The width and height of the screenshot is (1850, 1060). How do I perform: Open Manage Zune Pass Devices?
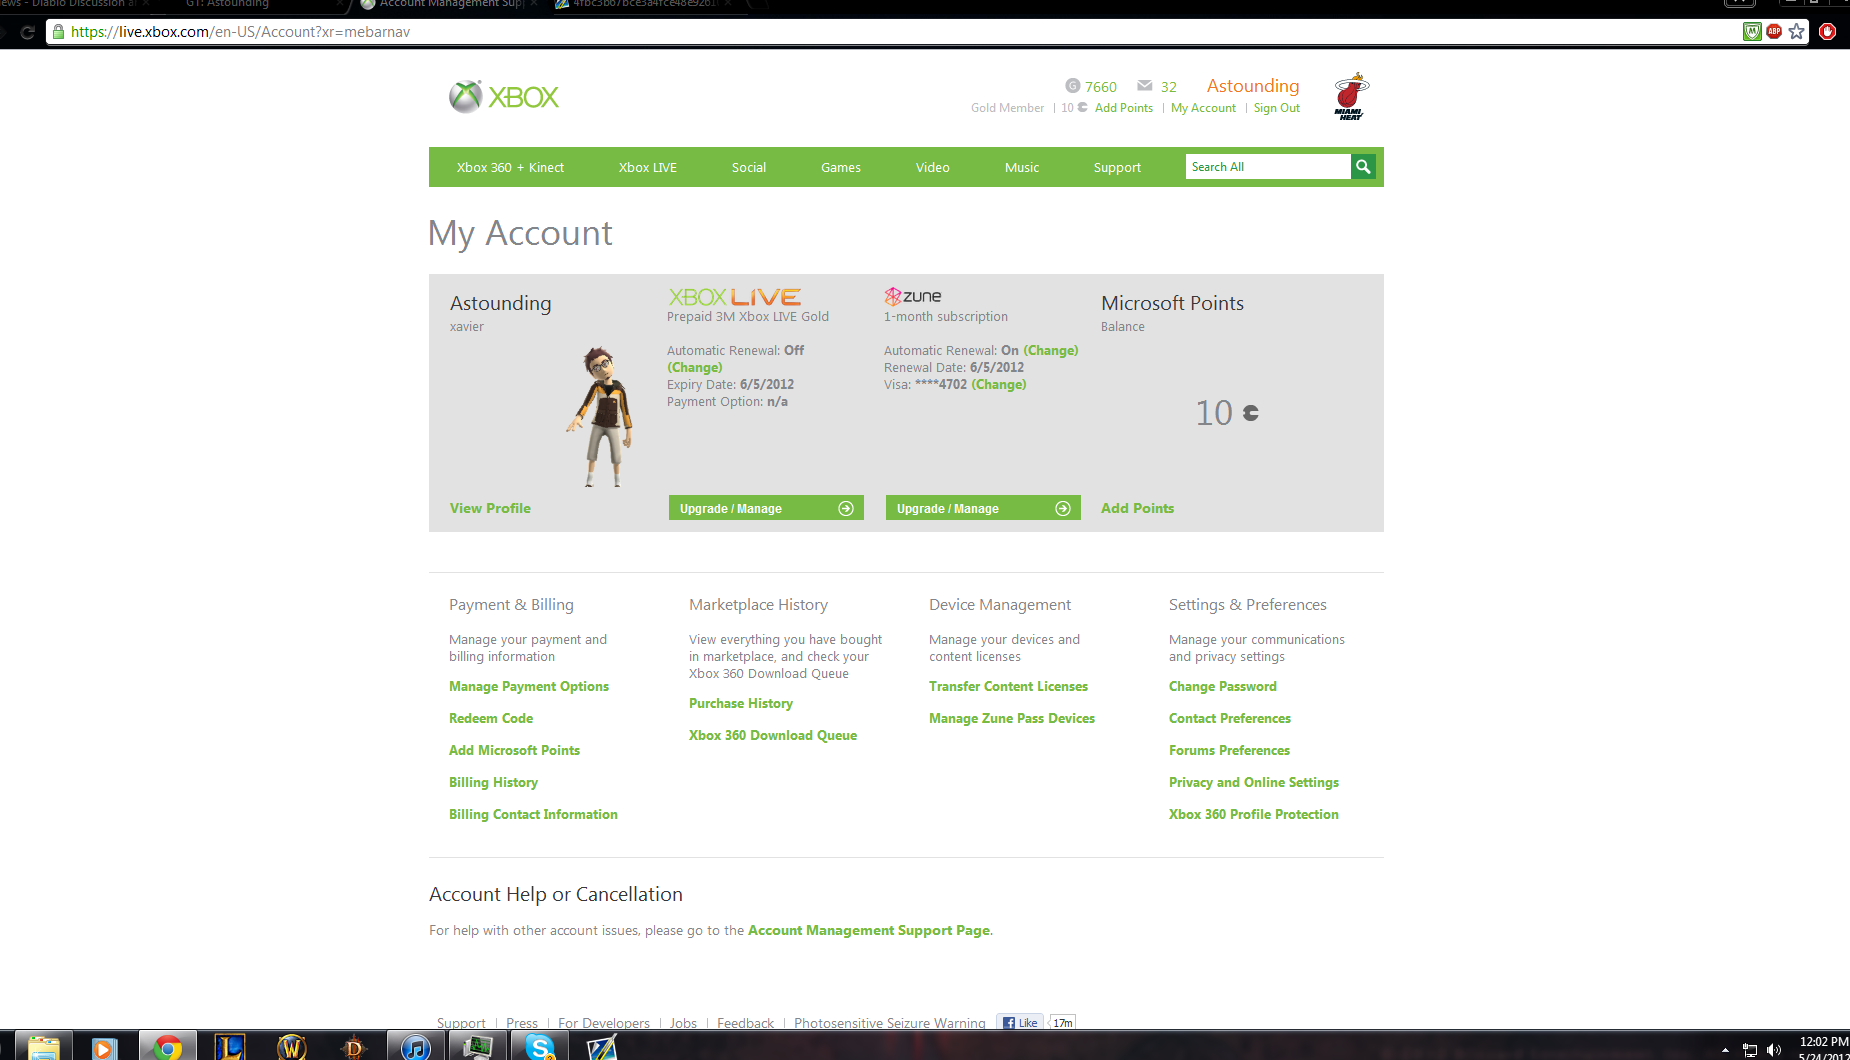1012,718
